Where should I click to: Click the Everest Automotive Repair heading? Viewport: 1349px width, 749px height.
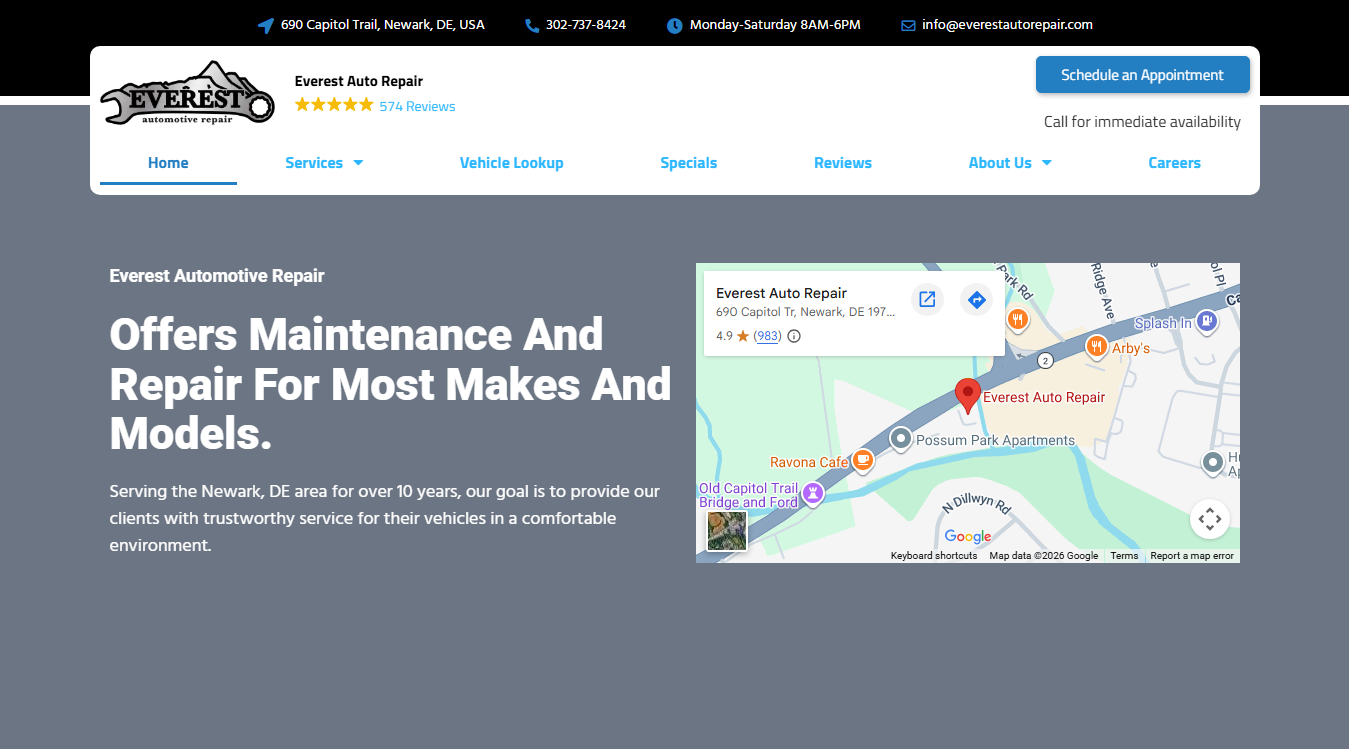[217, 276]
